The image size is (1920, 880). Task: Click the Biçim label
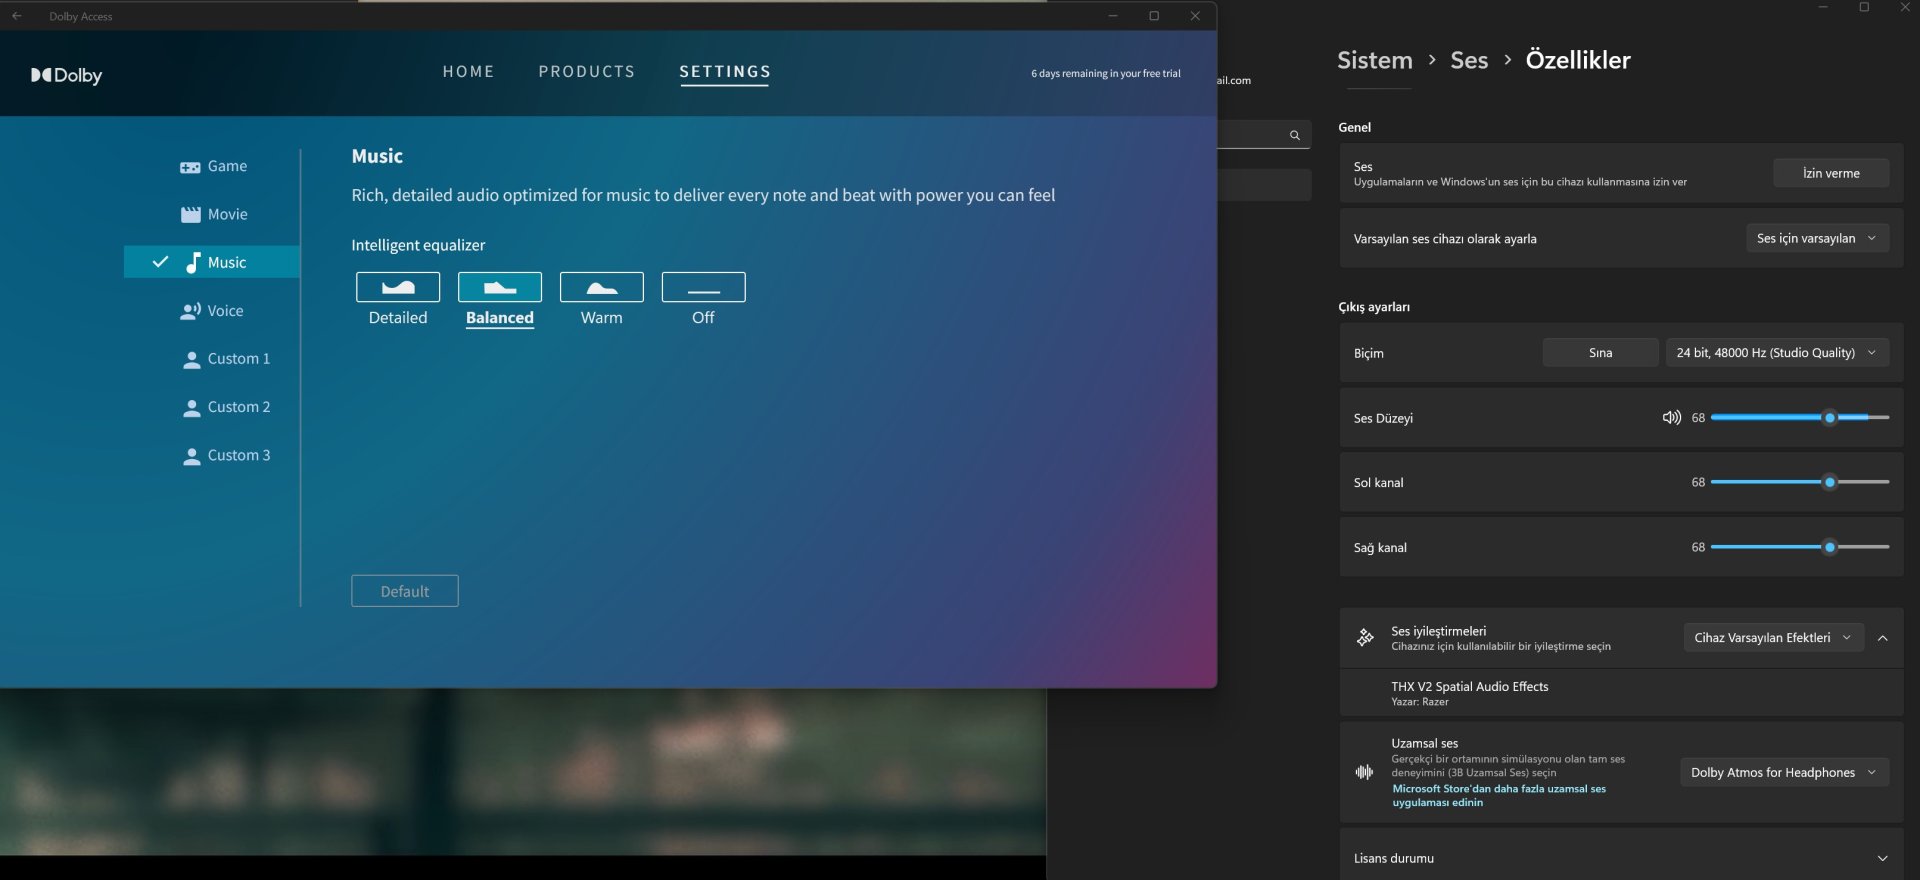point(1369,353)
